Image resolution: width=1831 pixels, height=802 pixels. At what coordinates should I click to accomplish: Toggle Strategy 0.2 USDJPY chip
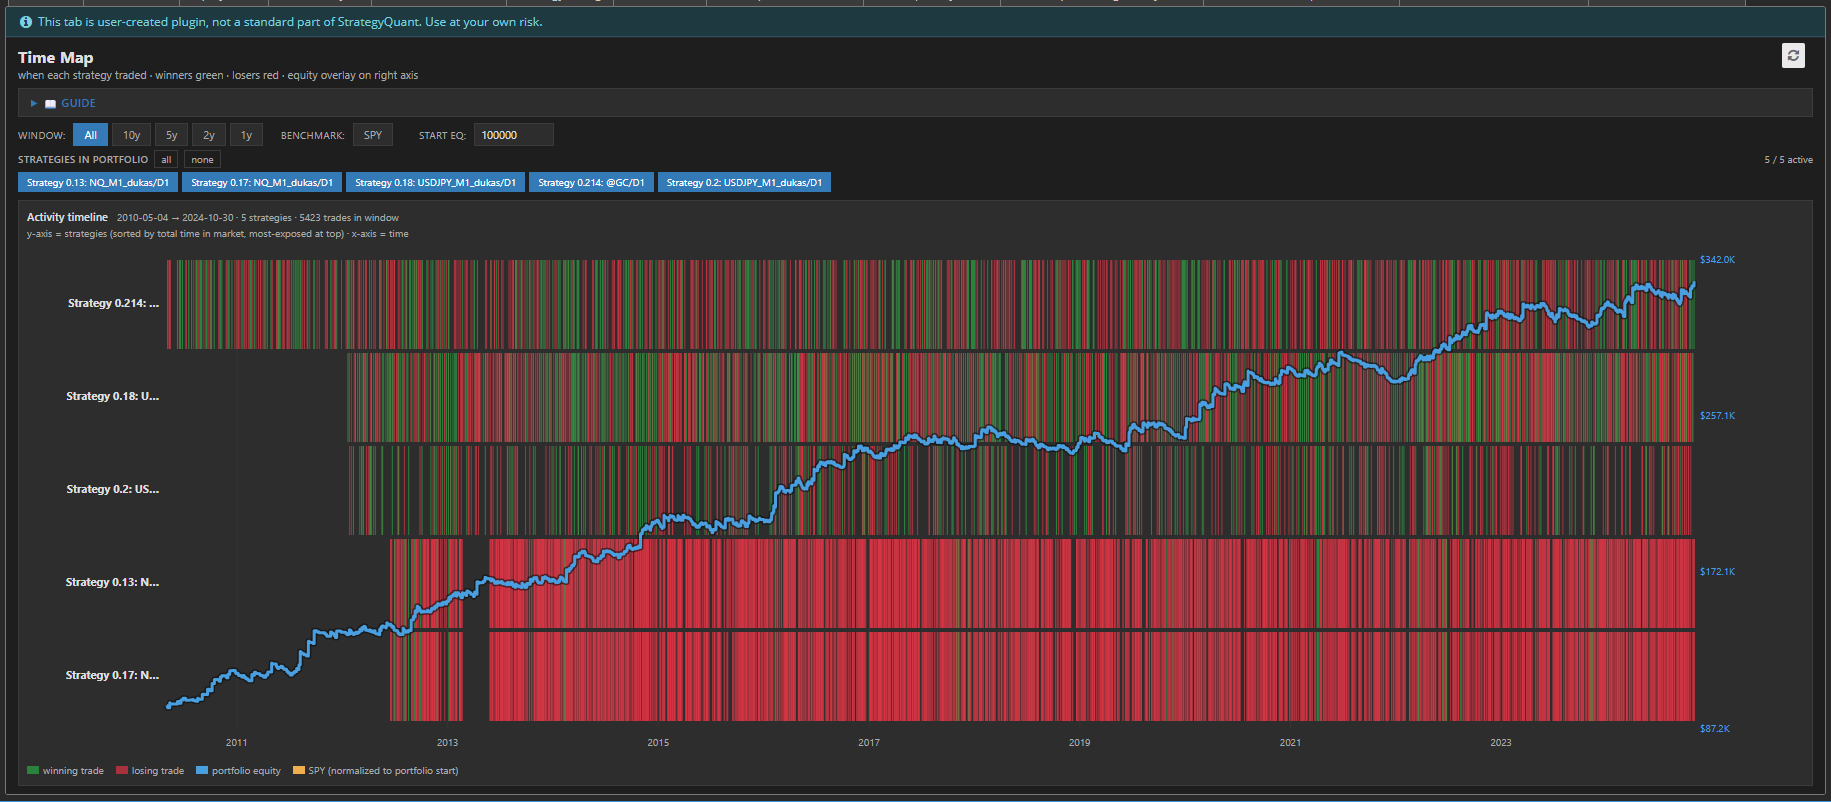coord(744,182)
